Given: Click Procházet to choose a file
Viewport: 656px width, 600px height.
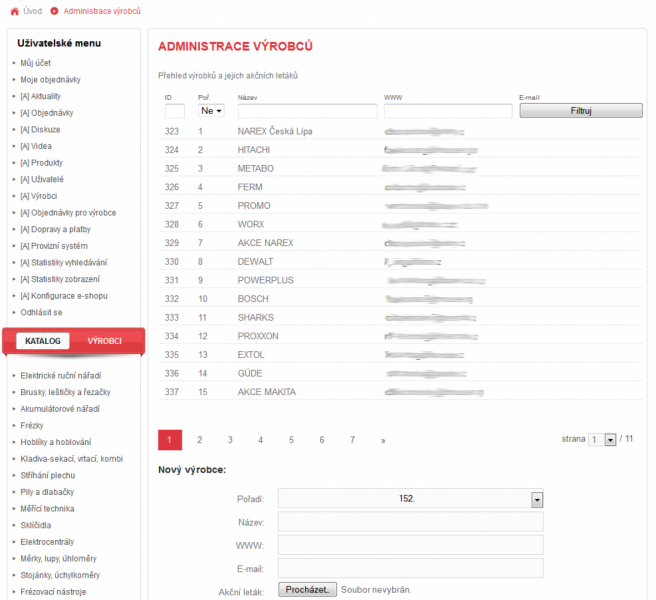Looking at the screenshot, I should (x=307, y=590).
